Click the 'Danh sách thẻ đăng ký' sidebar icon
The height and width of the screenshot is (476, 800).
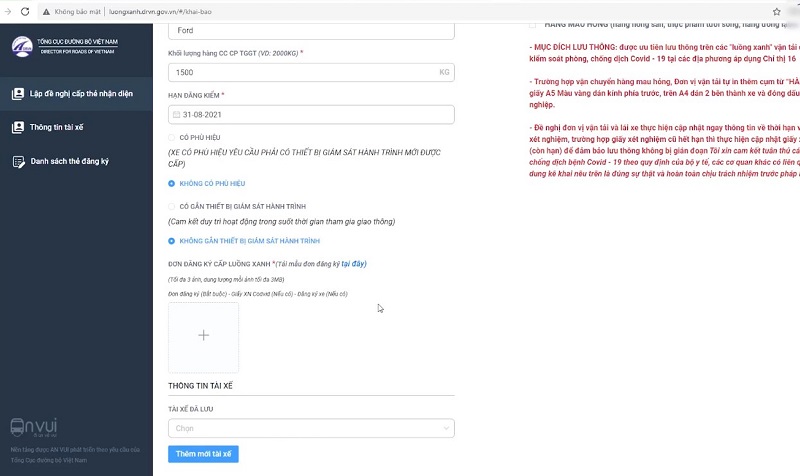[17, 161]
